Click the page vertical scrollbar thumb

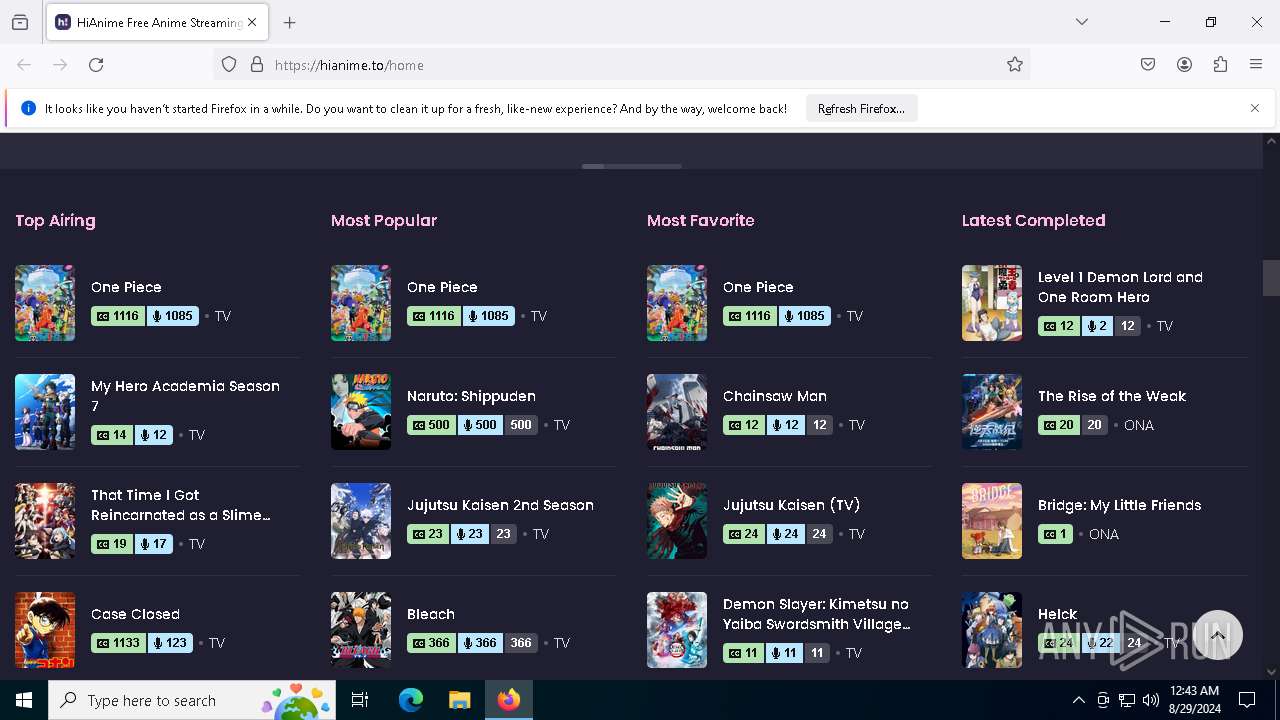(1271, 278)
